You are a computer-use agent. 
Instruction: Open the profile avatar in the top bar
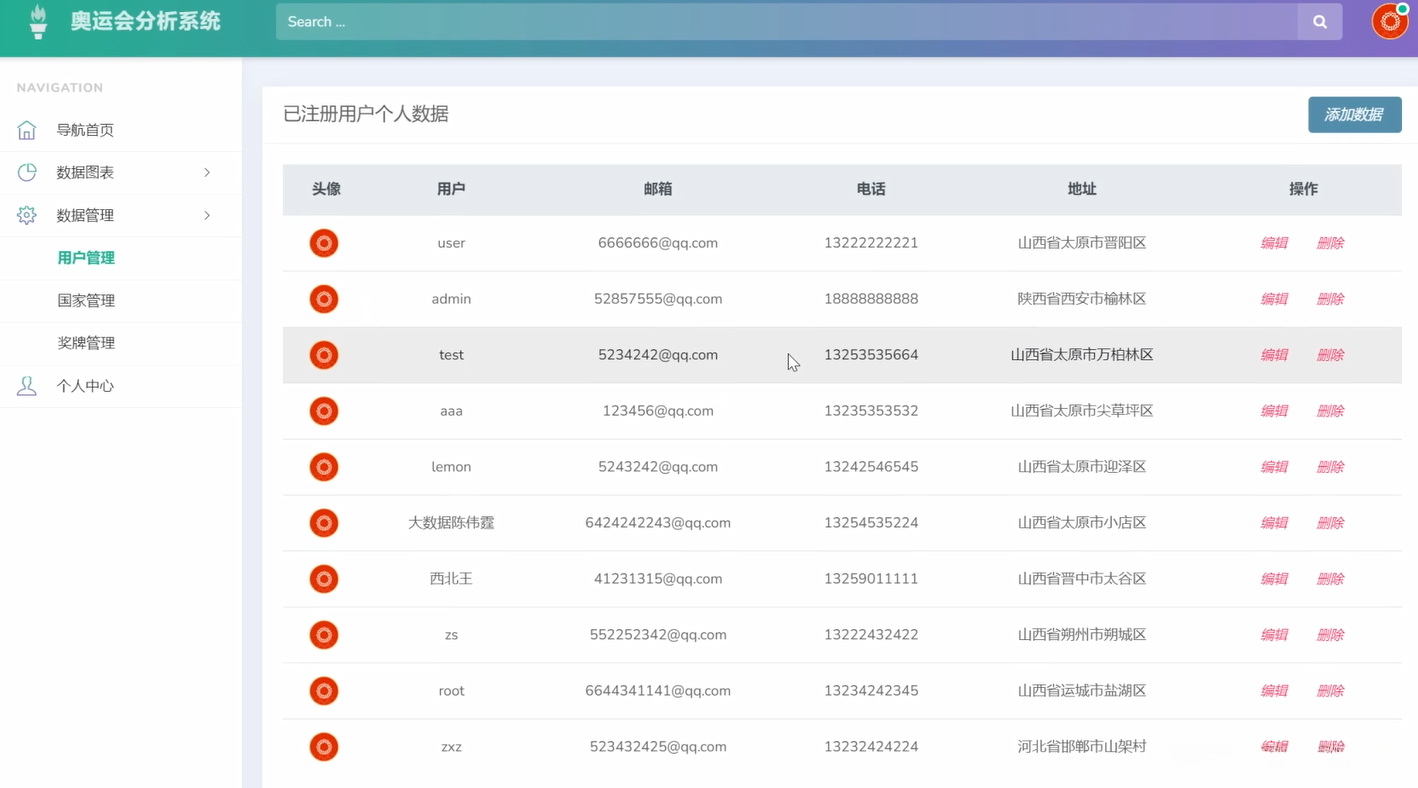pyautogui.click(x=1390, y=21)
